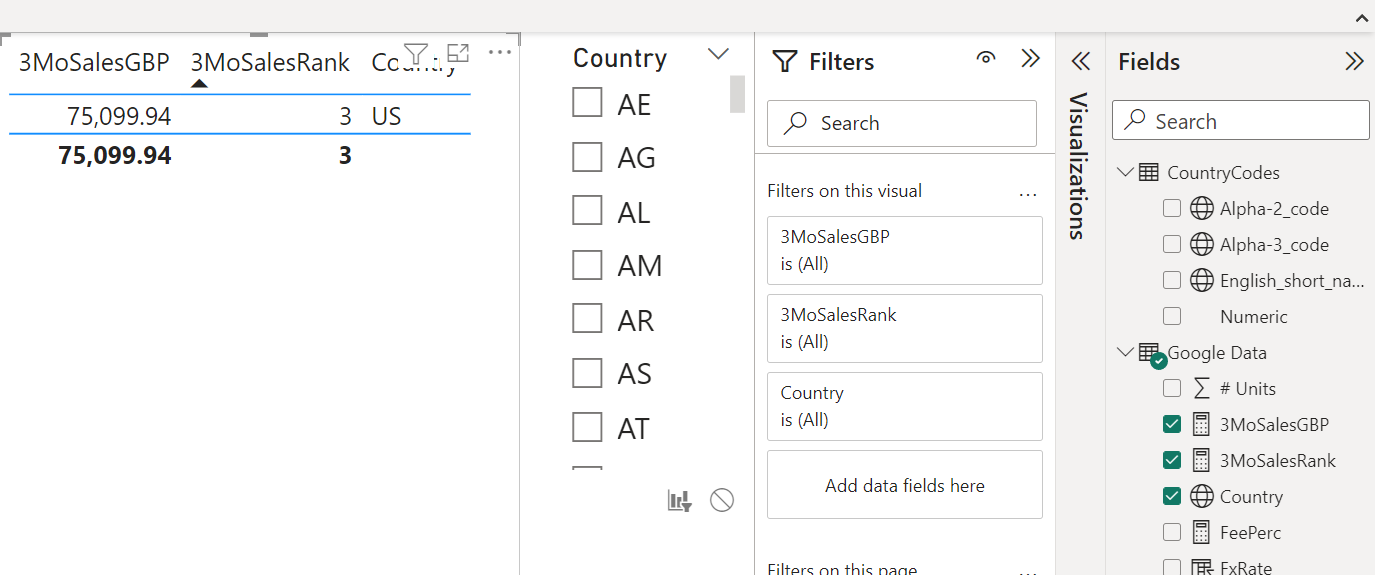
Task: Click the Visualizations vertical label
Action: pyautogui.click(x=1078, y=165)
